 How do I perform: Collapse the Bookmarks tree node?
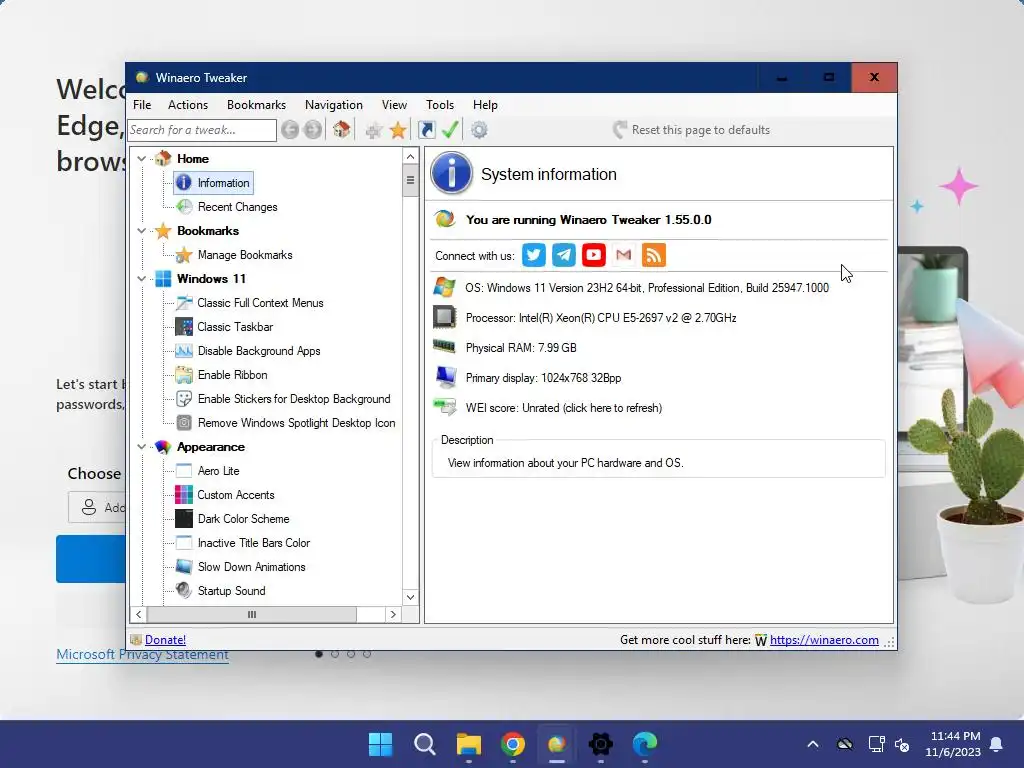[x=142, y=231]
